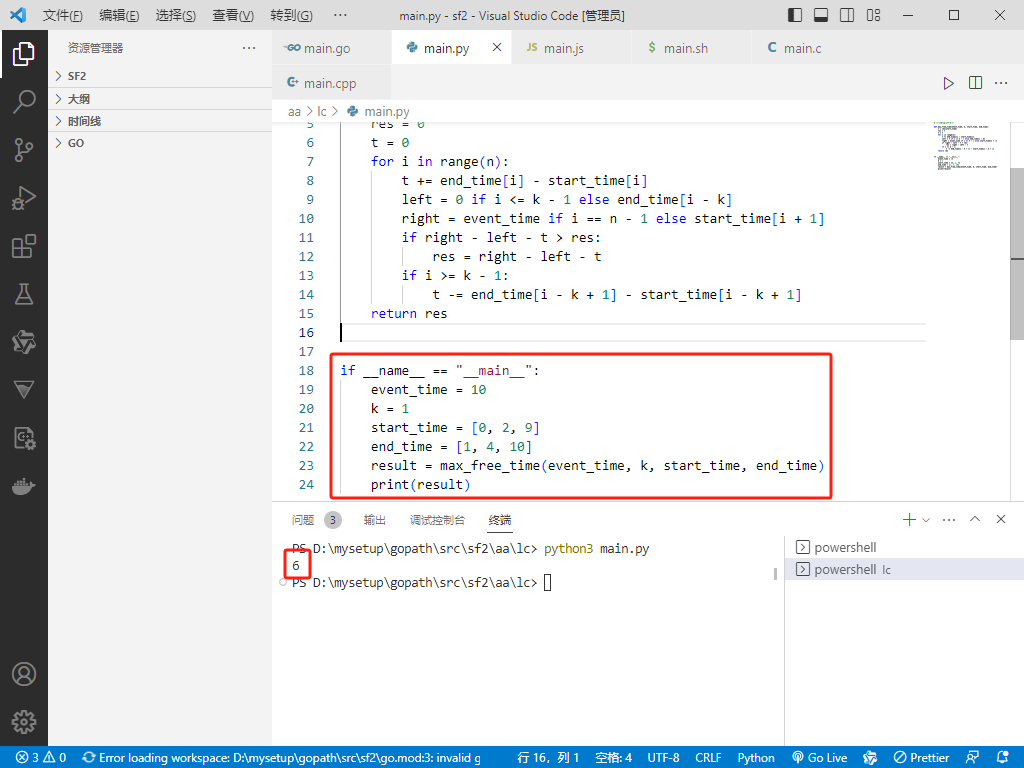Open the Explorer view in activity bar

pos(24,54)
